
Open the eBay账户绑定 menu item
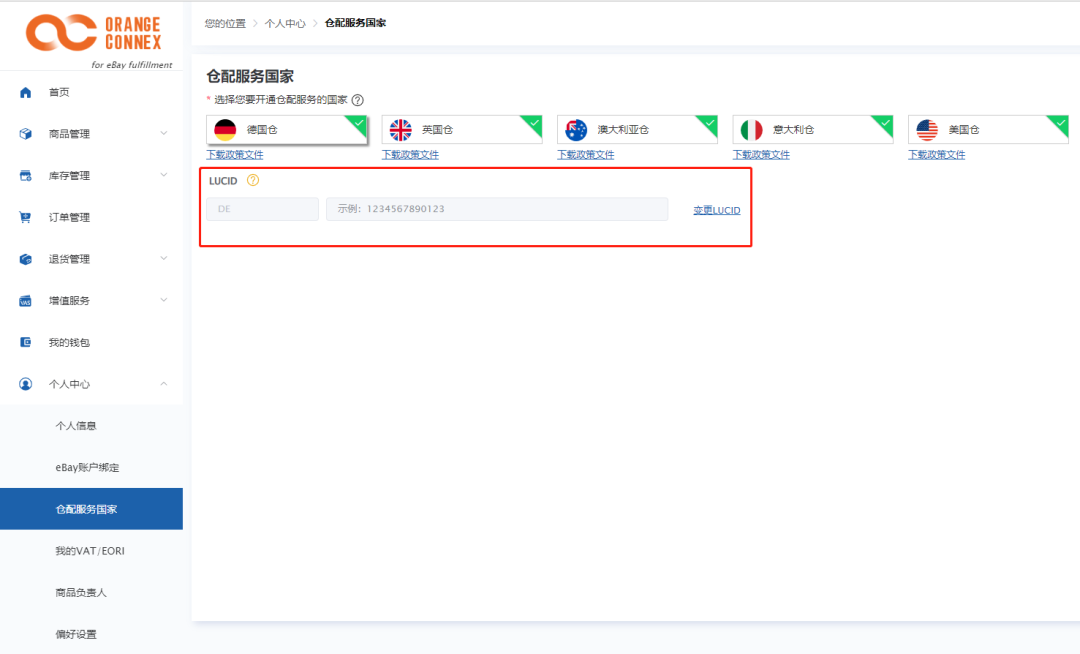(x=87, y=467)
